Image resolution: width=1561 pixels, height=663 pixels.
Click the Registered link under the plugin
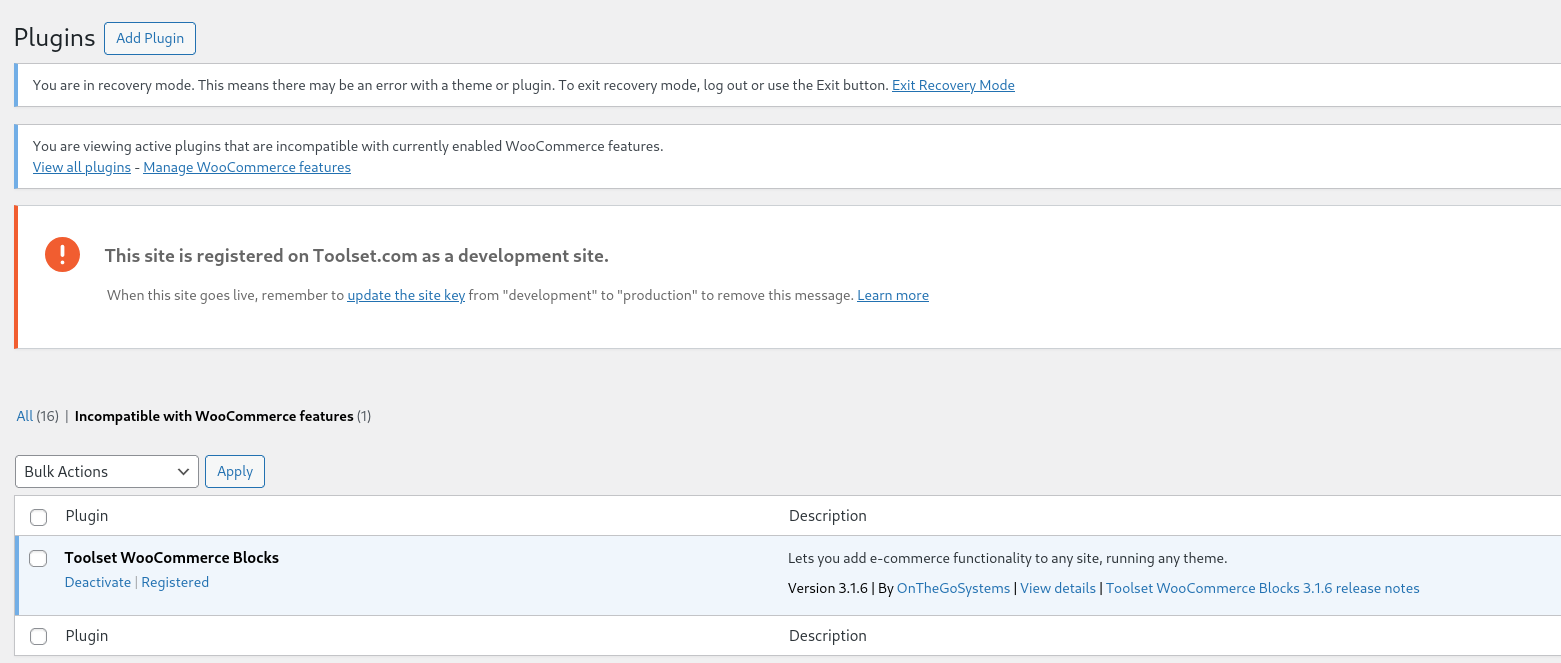[175, 583]
